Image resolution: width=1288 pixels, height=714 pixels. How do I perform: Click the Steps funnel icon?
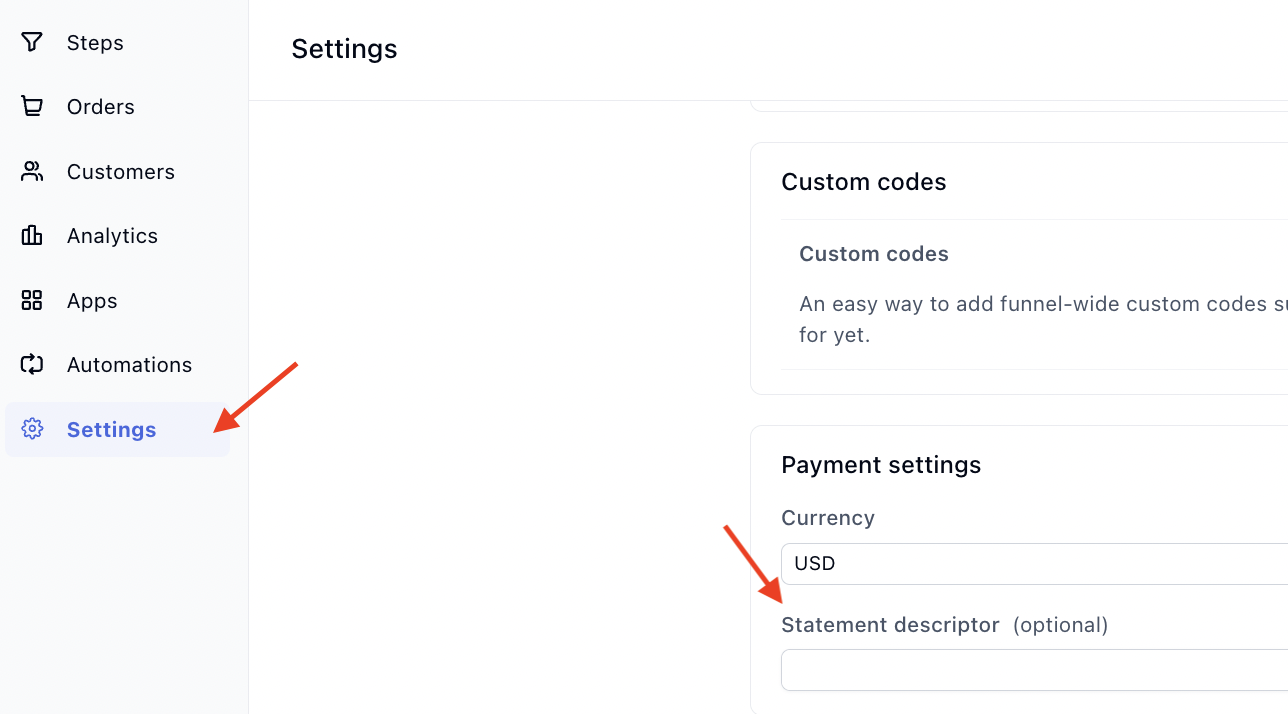[32, 42]
